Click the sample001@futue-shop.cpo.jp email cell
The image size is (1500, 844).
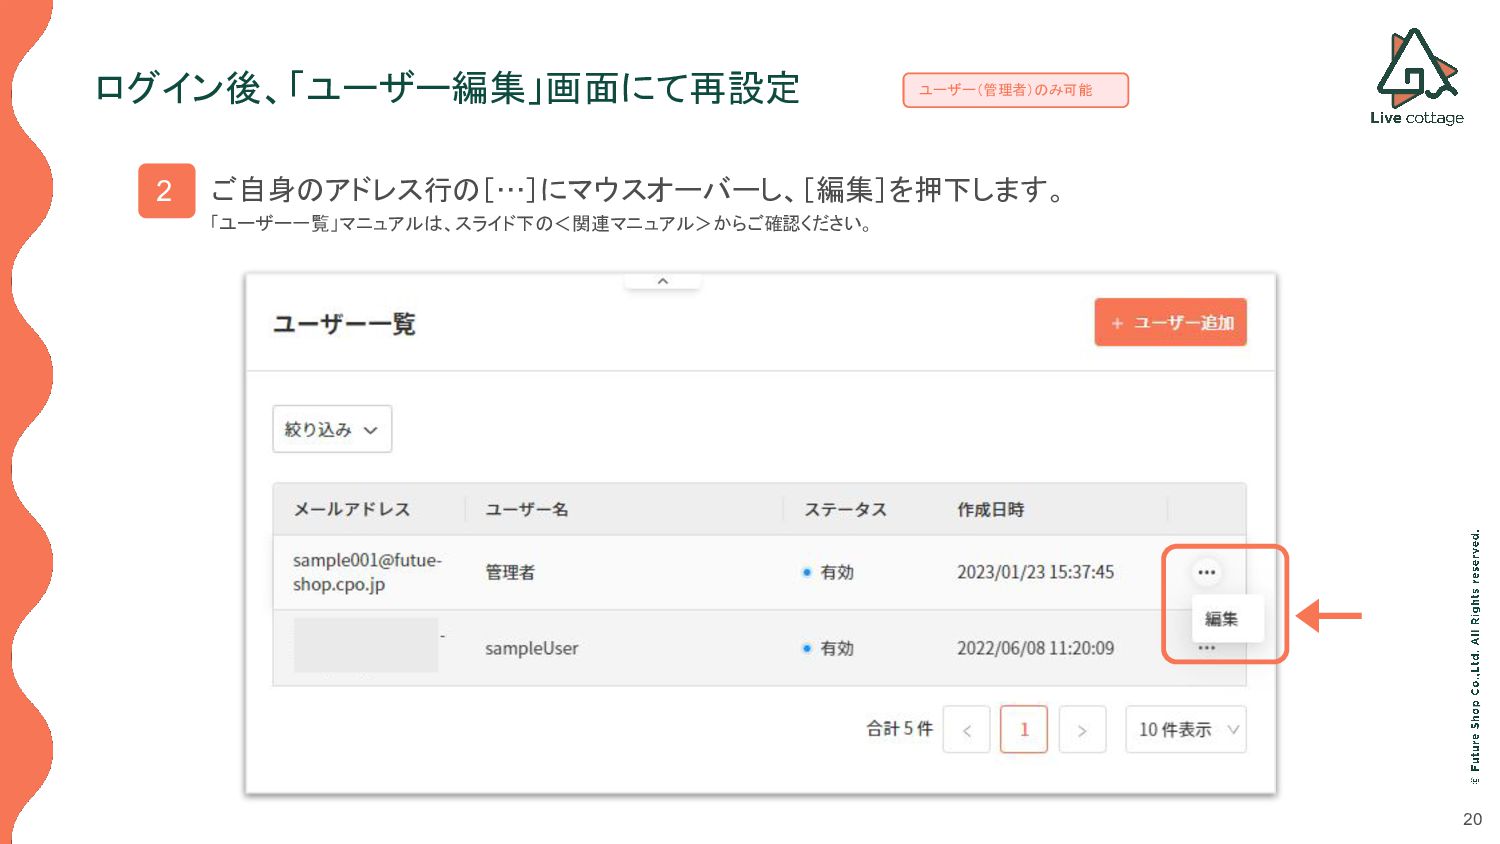click(366, 572)
